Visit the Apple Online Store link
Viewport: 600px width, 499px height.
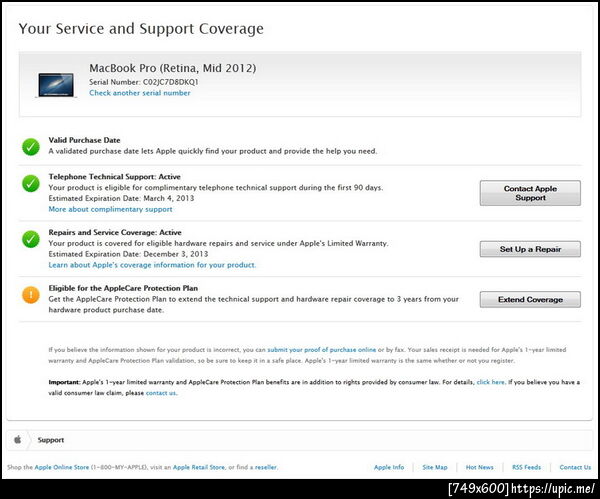pyautogui.click(x=62, y=467)
